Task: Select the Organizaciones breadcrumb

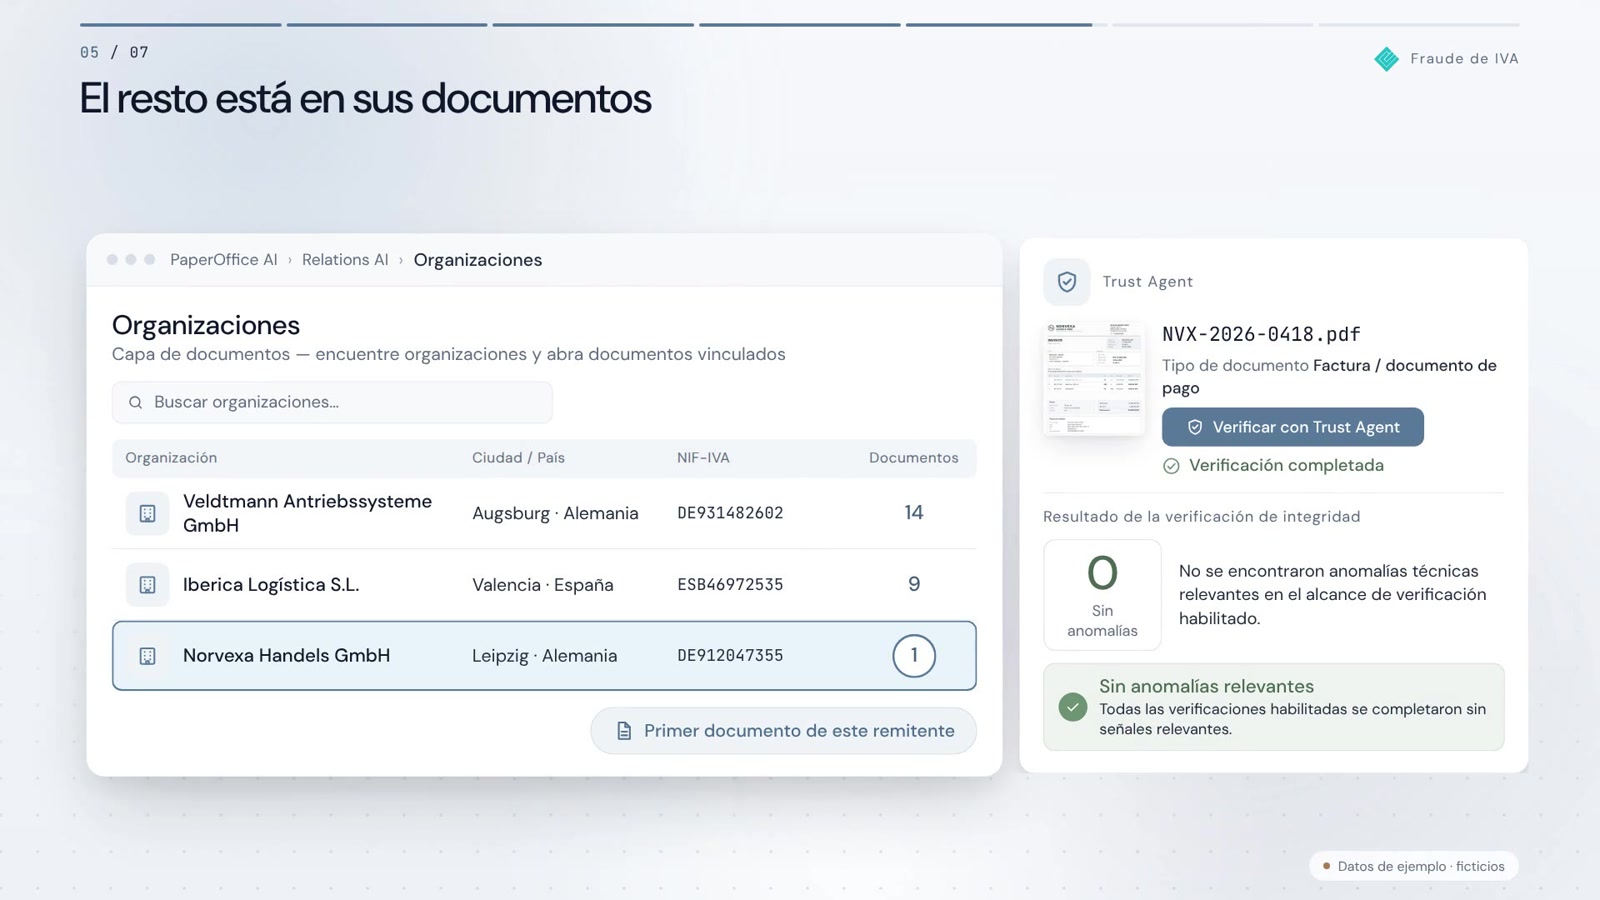Action: click(x=478, y=260)
